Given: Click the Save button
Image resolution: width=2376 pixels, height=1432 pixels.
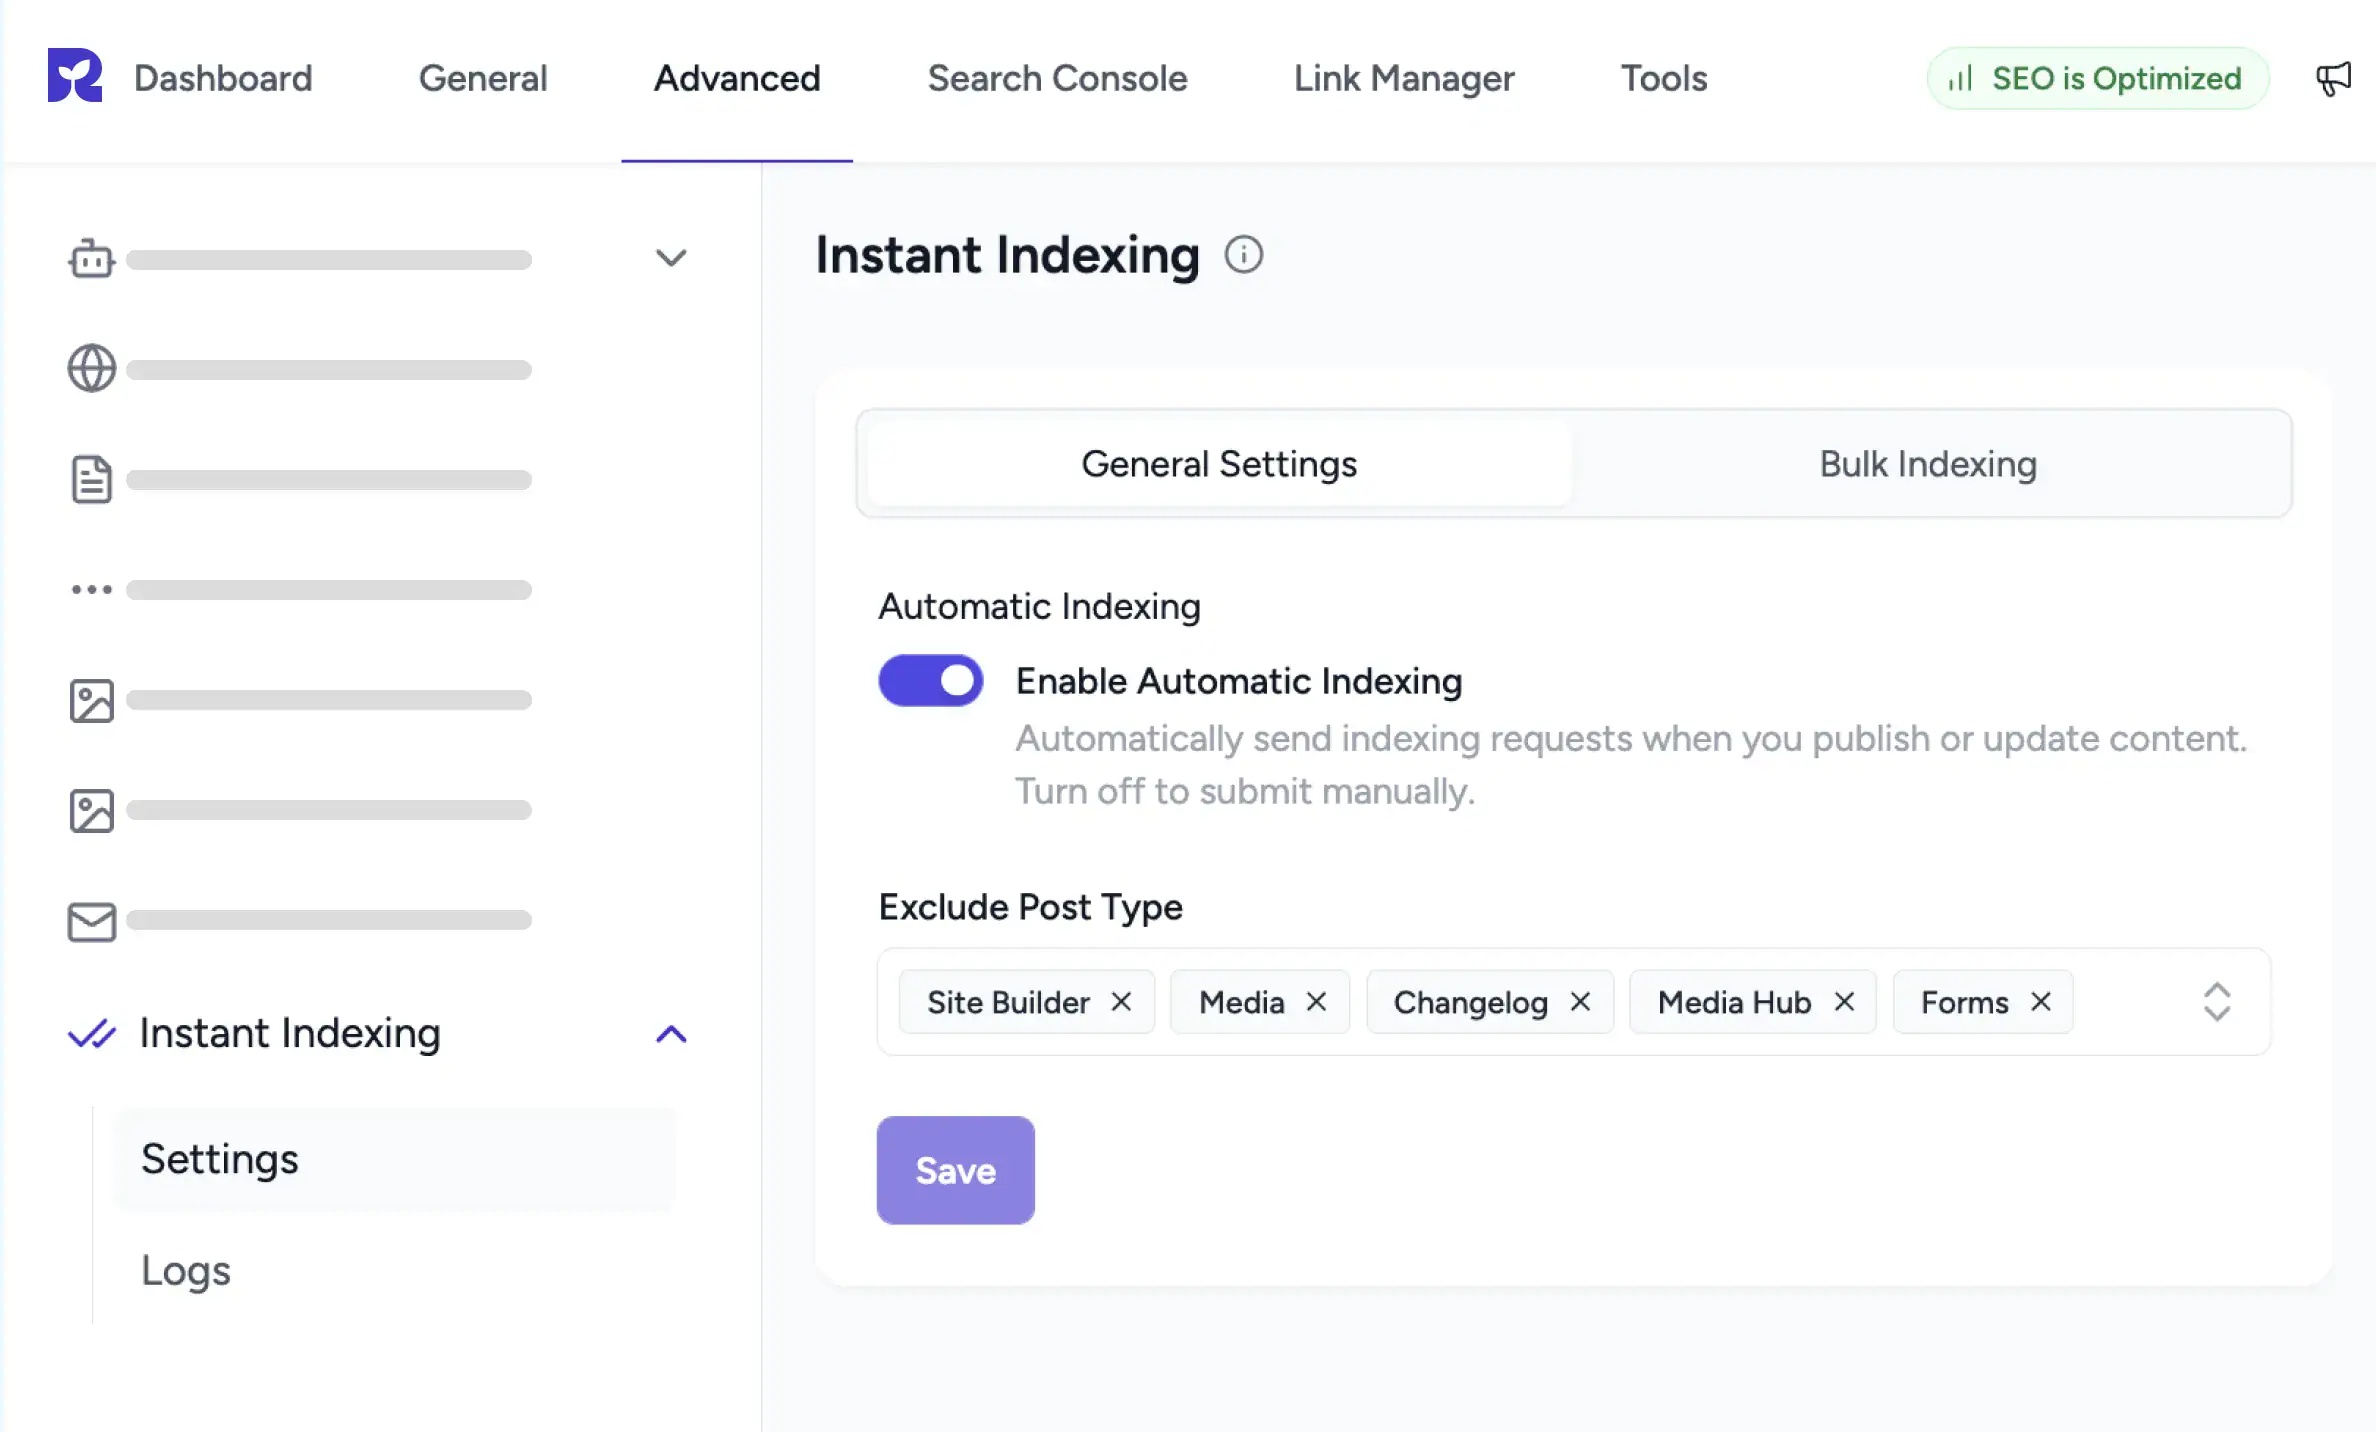Looking at the screenshot, I should [x=955, y=1170].
